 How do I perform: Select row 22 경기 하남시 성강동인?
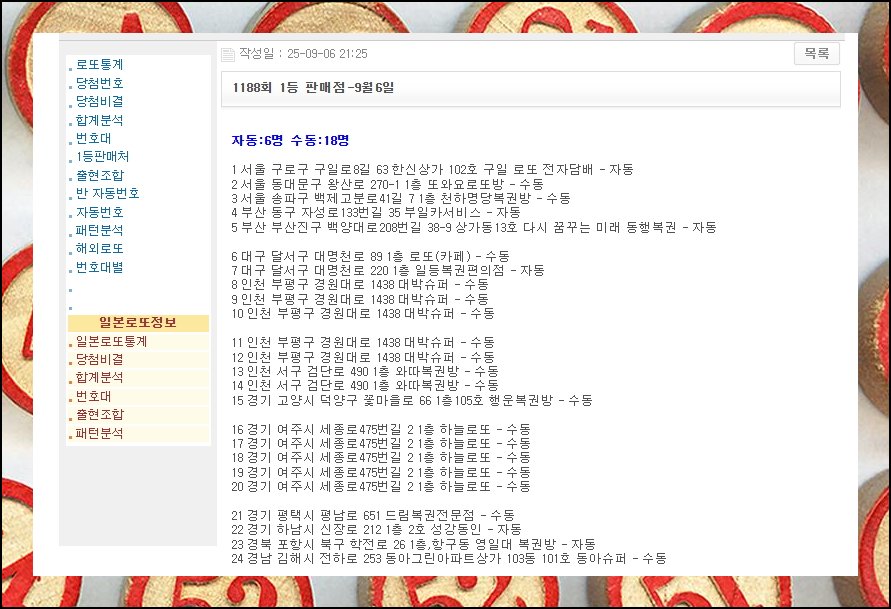click(376, 529)
